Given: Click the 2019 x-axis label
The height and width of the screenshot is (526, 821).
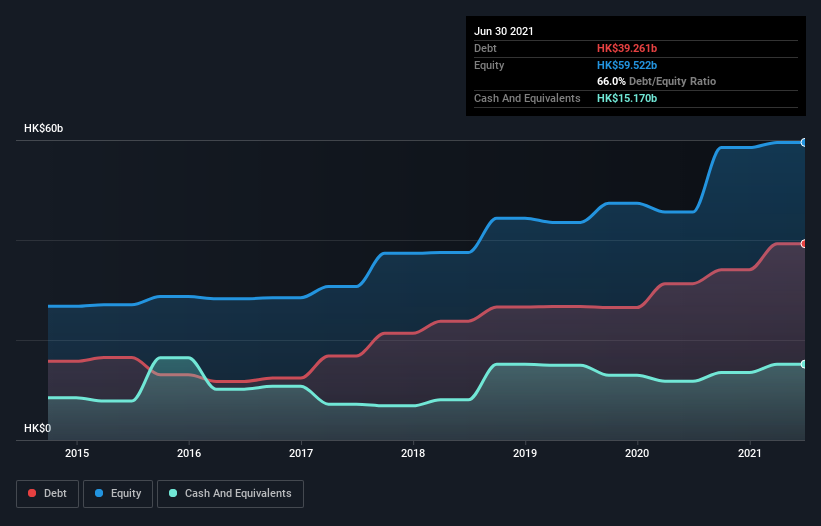Looking at the screenshot, I should tap(525, 453).
